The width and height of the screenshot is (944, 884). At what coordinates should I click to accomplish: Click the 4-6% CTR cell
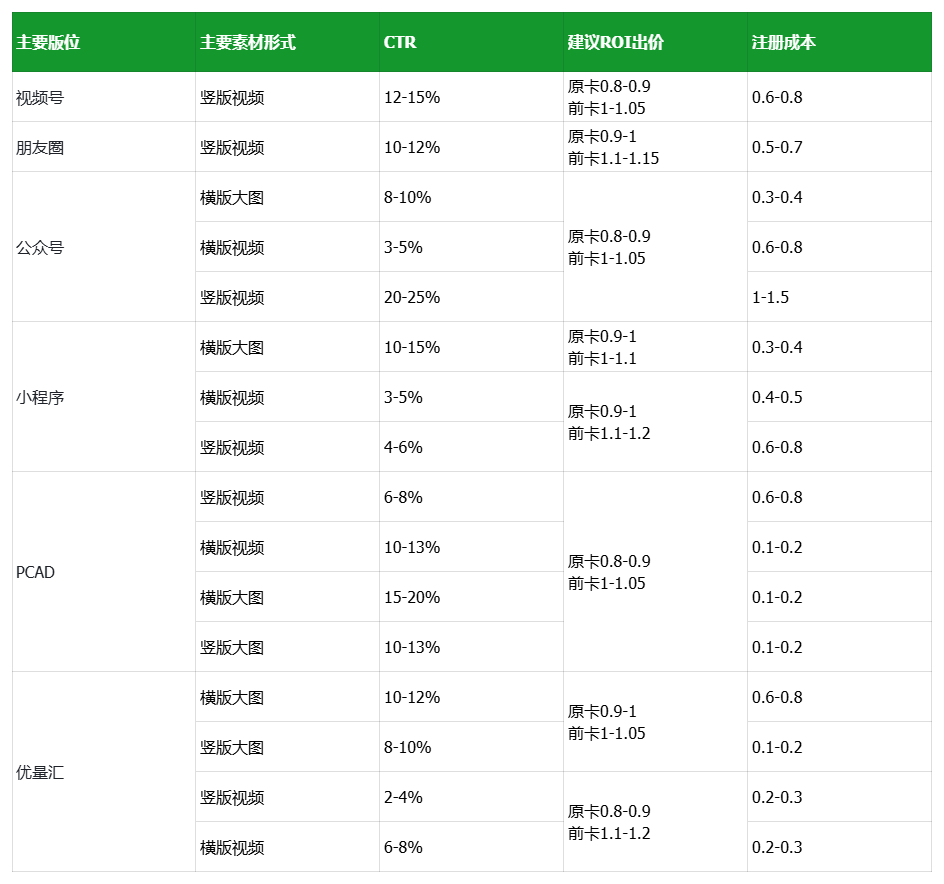tap(471, 447)
